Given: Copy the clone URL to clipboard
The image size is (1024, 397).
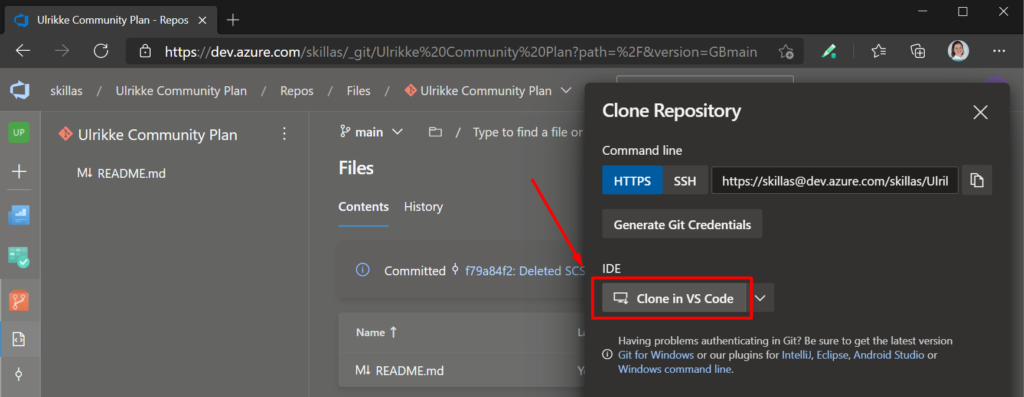Looking at the screenshot, I should tap(977, 180).
